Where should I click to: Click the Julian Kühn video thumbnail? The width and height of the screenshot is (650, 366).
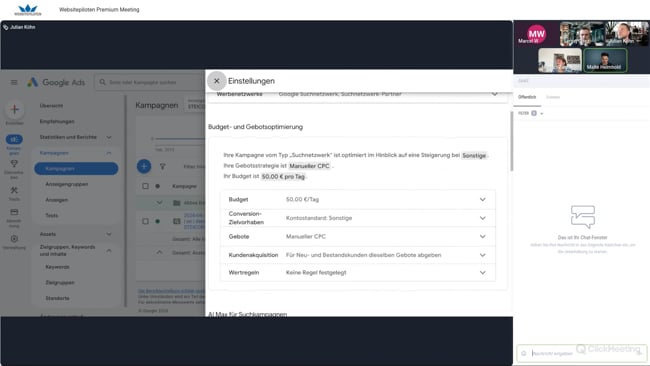pyautogui.click(x=627, y=34)
